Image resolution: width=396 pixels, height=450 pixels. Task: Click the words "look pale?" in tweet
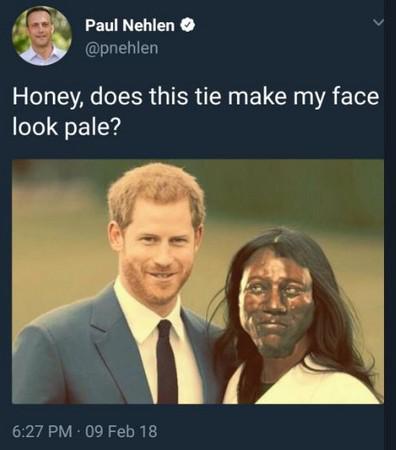coord(65,127)
